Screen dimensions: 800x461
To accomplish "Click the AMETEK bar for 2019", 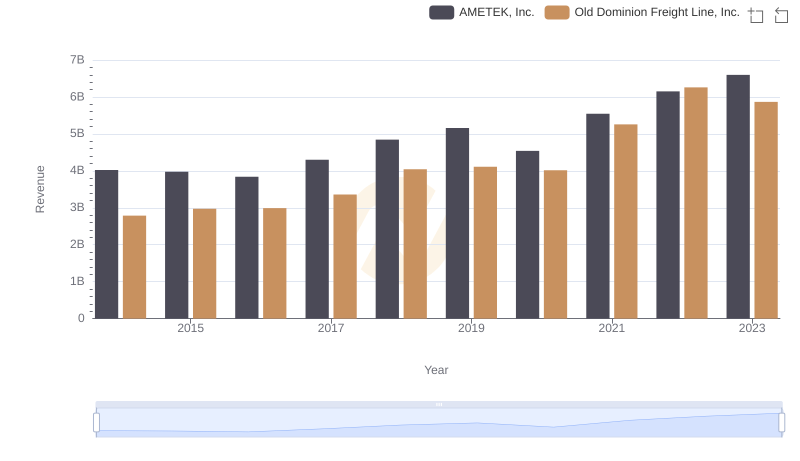I will 457,223.
